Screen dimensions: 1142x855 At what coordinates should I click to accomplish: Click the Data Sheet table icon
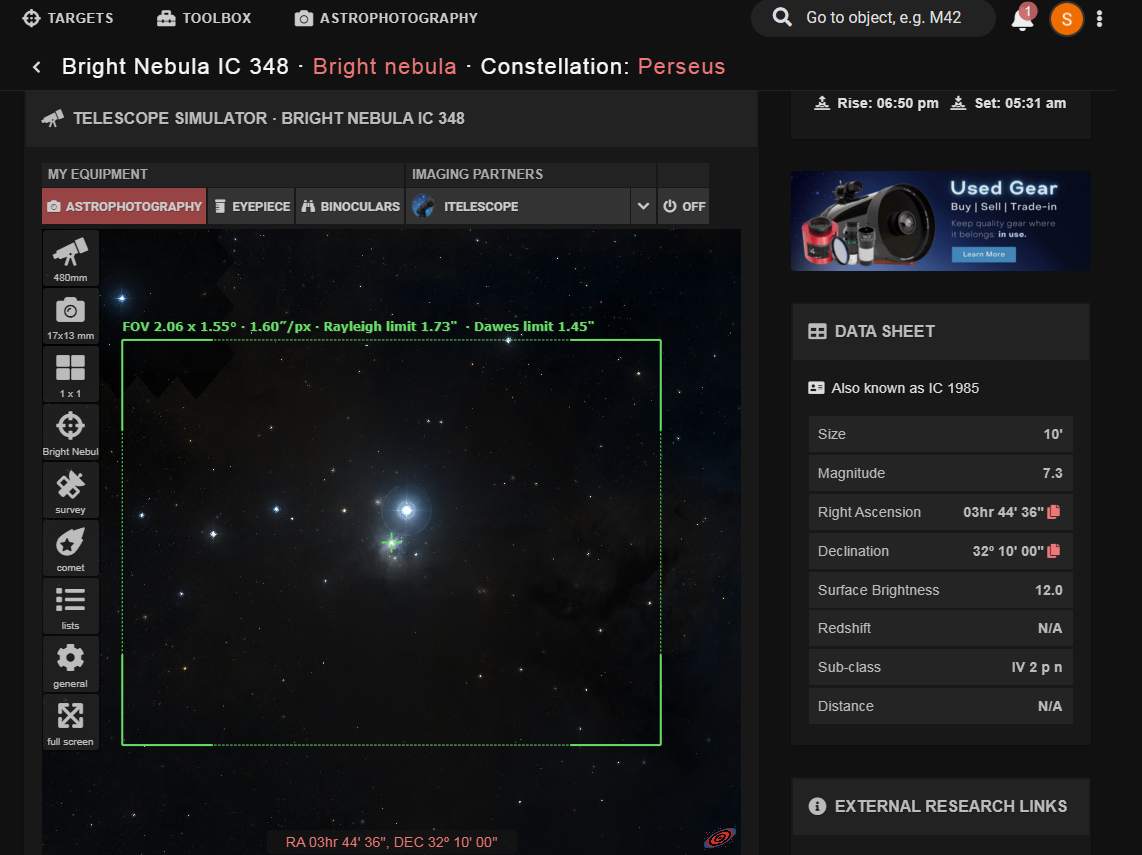click(817, 331)
